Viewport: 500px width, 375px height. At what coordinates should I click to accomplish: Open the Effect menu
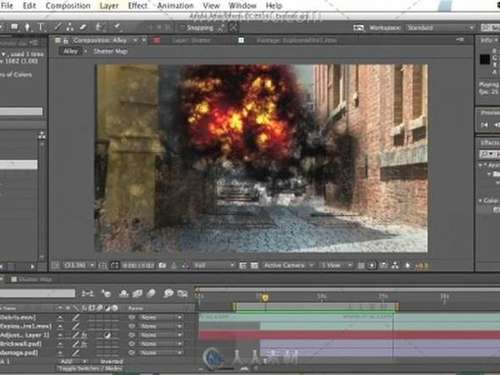click(x=137, y=6)
